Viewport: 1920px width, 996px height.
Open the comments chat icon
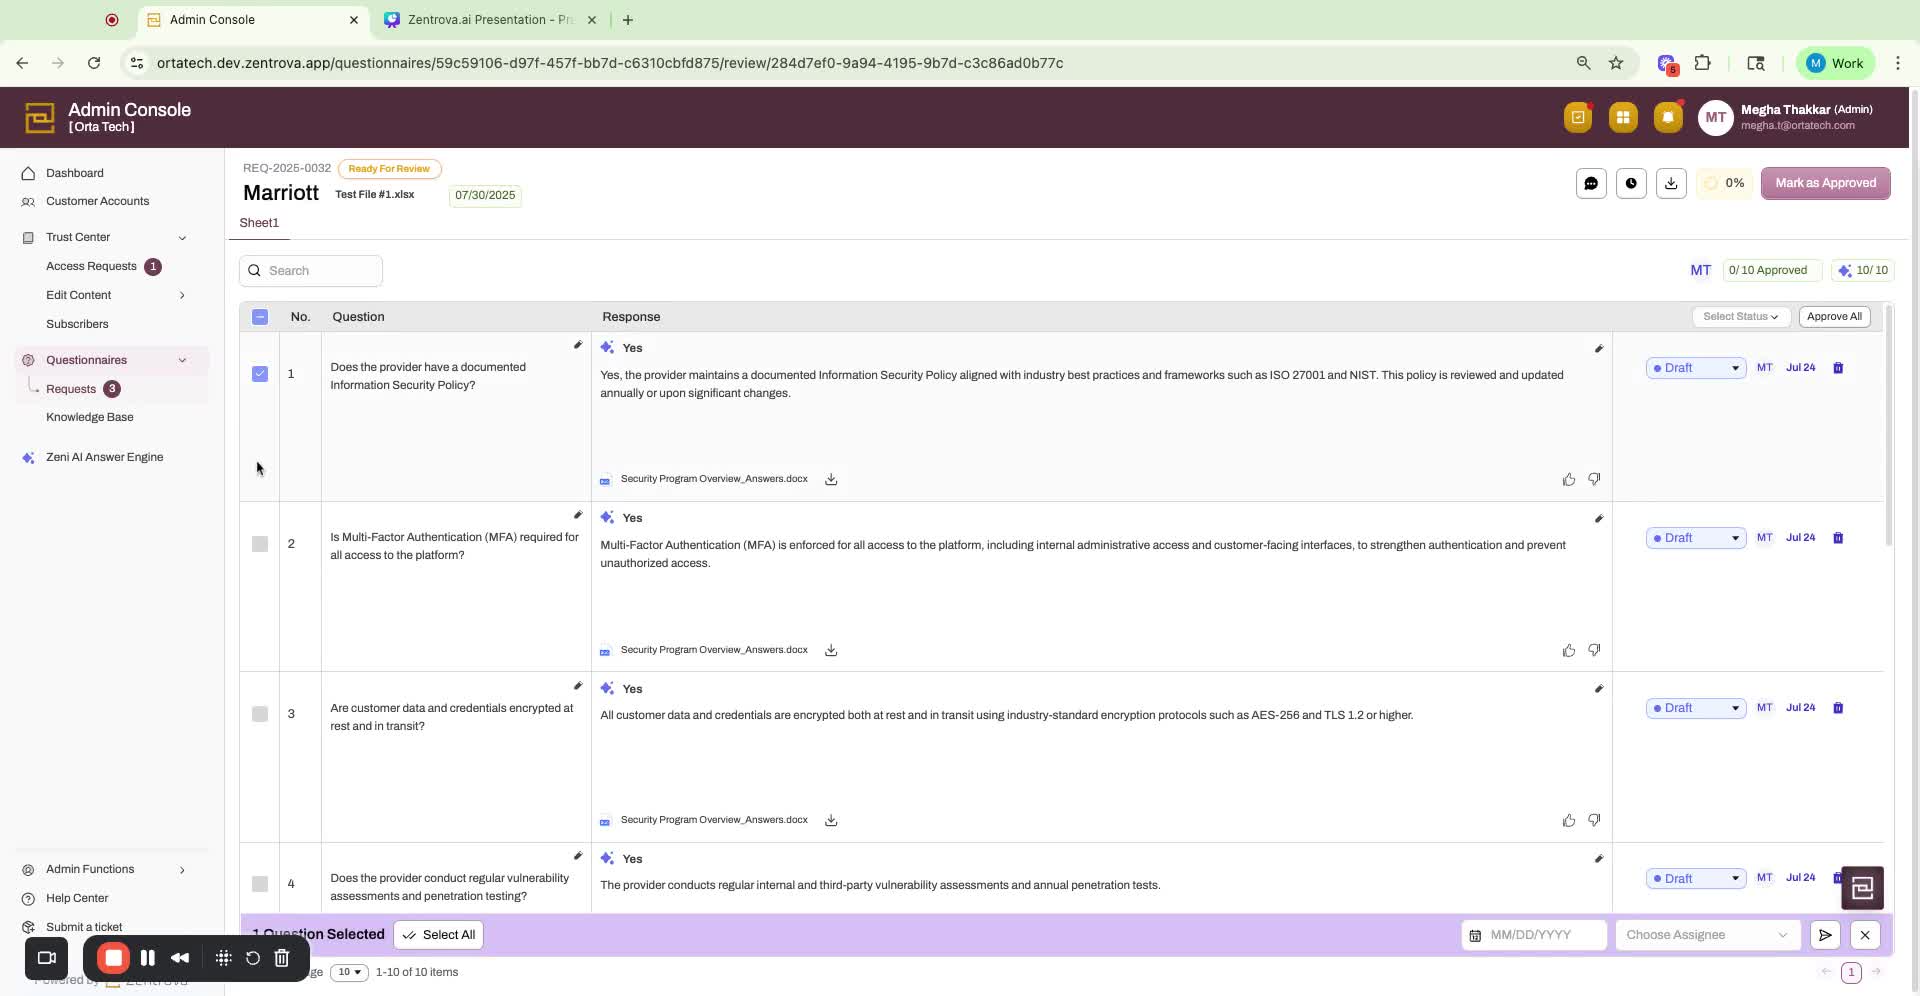[x=1591, y=184]
